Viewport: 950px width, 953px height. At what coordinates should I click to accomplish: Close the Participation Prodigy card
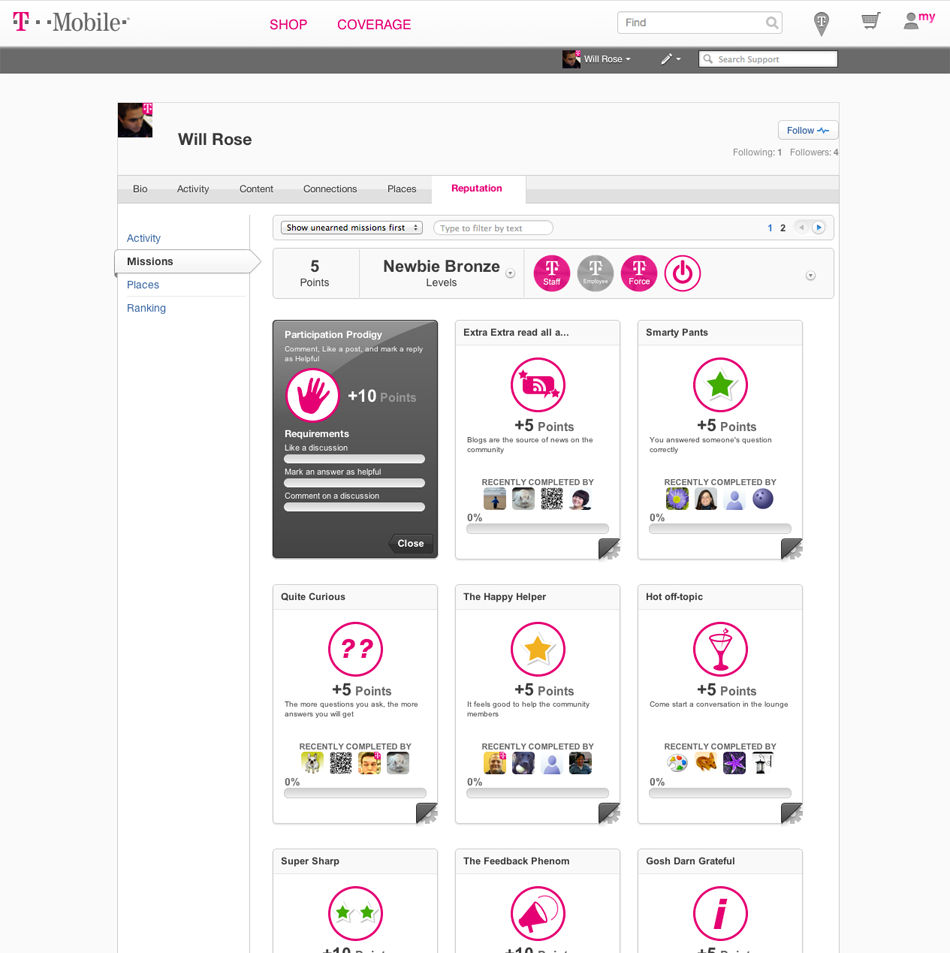click(x=411, y=543)
